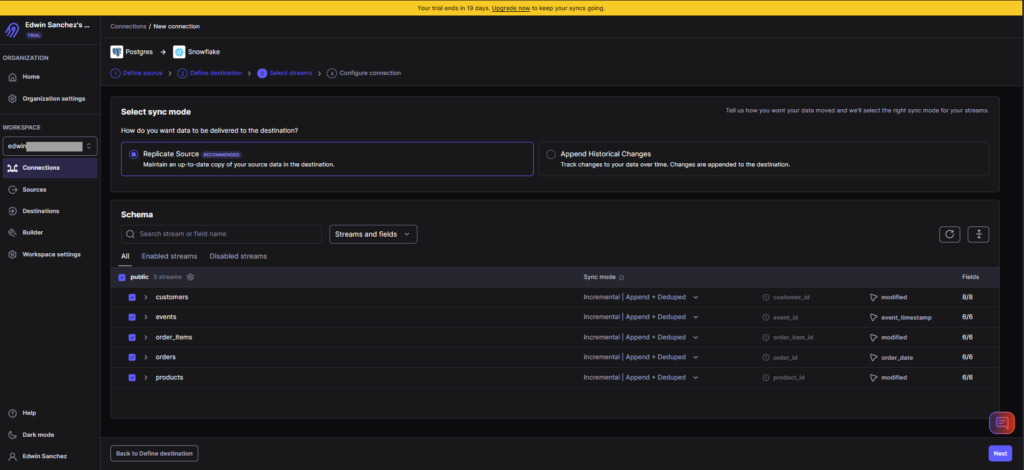This screenshot has width=1024, height=470.
Task: Open the Streams and fields dropdown
Action: tap(373, 234)
